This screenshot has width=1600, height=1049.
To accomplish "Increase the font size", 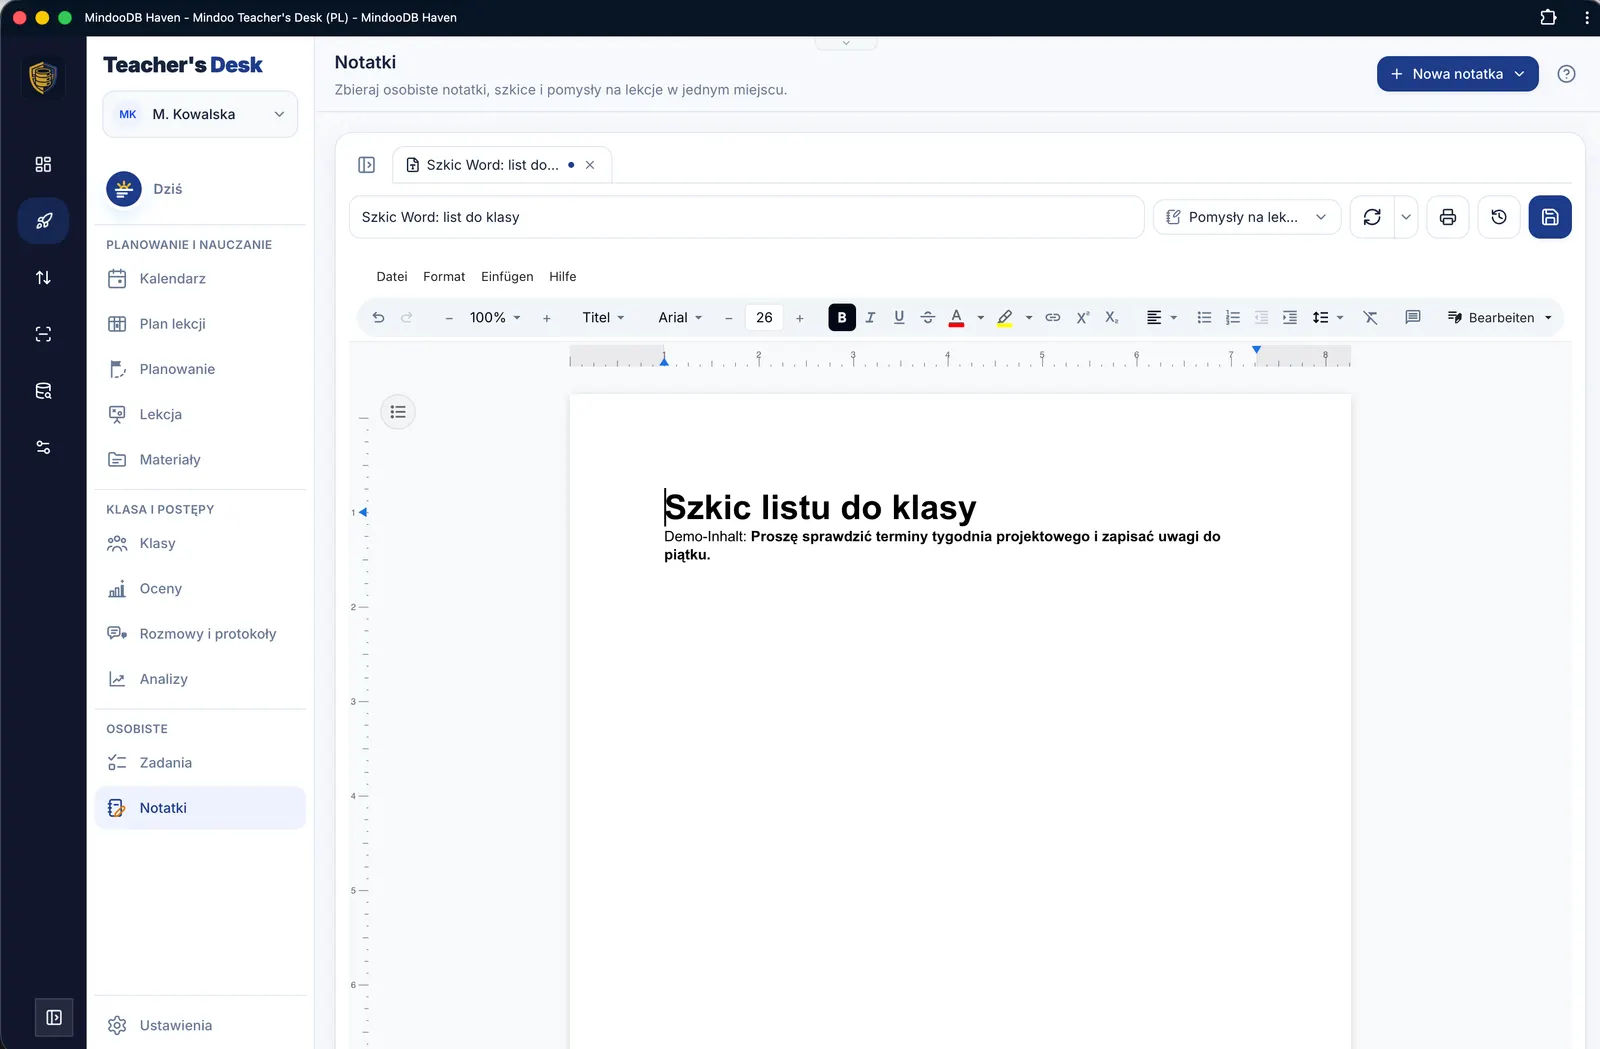I will [x=800, y=318].
